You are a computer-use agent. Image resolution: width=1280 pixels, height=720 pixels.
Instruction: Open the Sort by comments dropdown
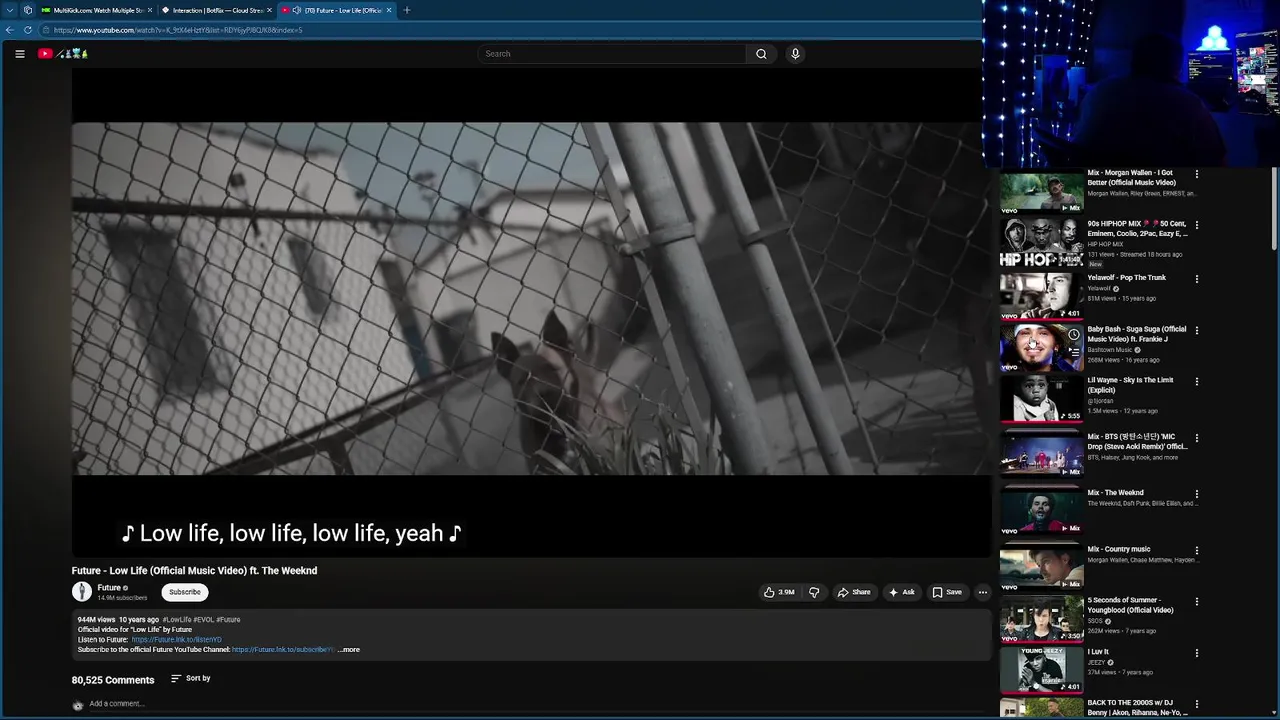[191, 678]
